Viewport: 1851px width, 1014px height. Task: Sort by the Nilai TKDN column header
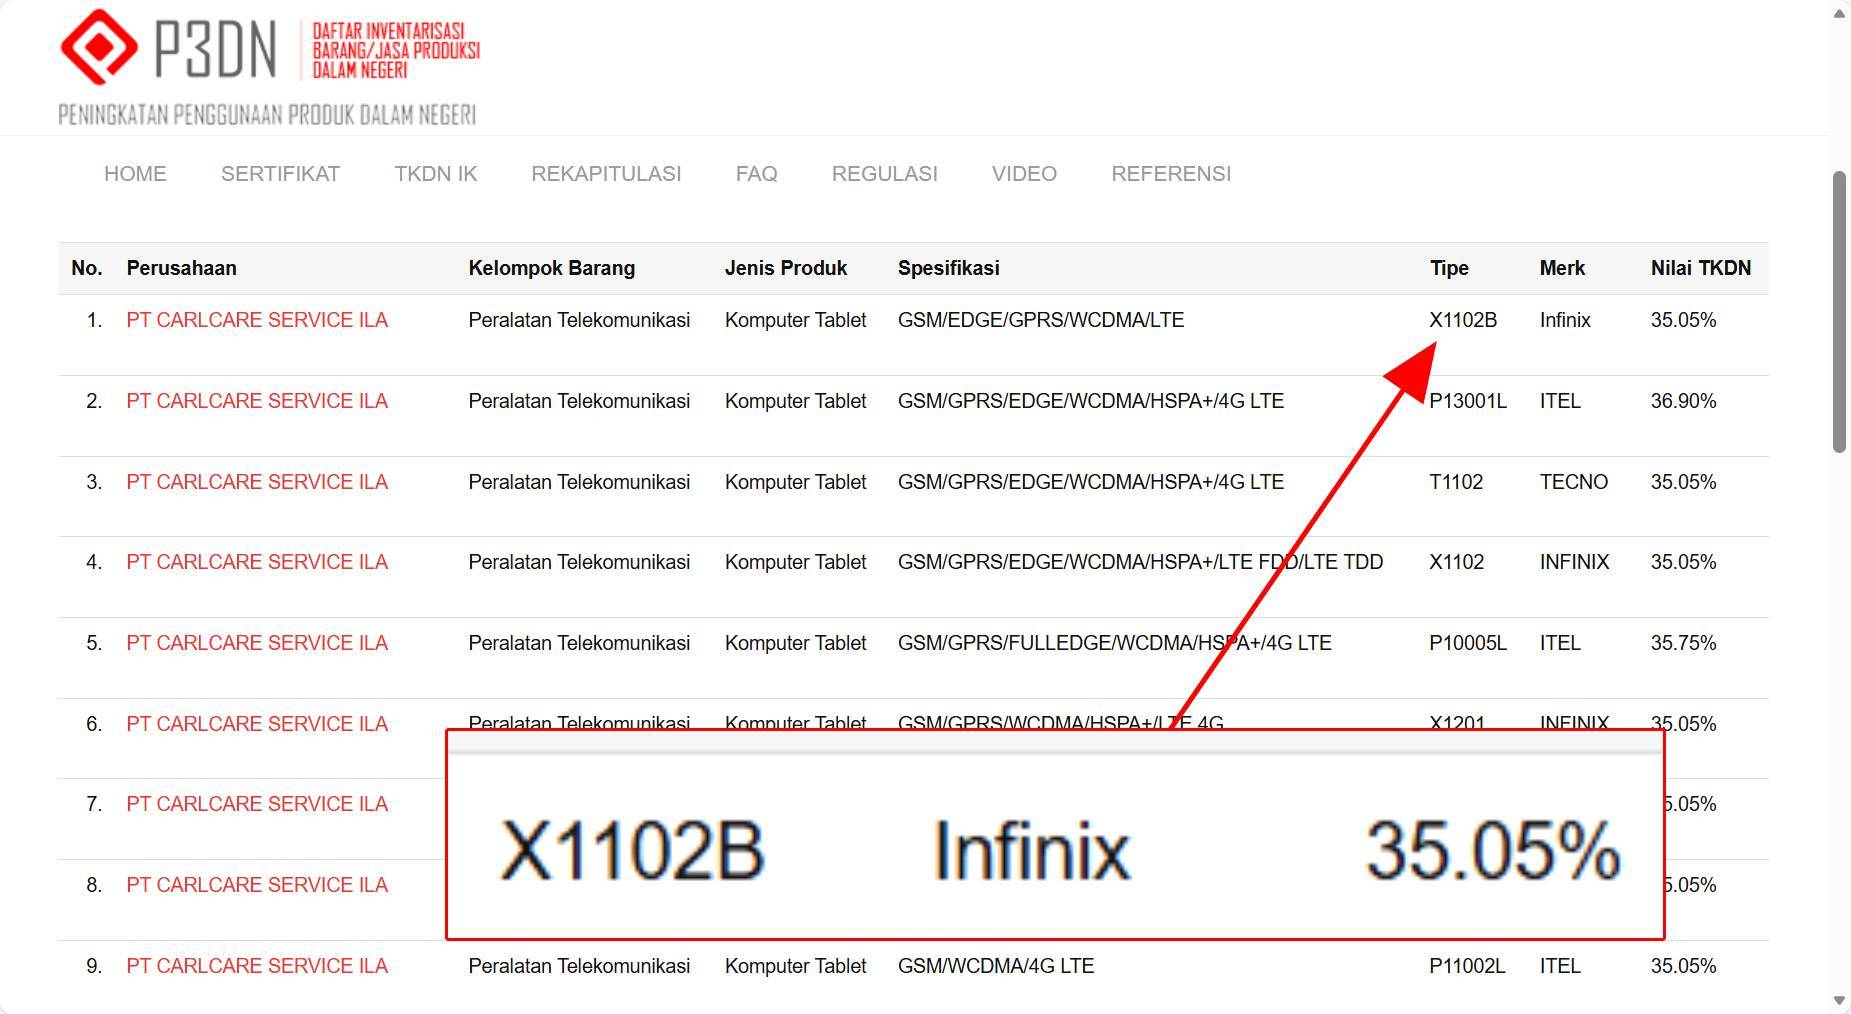pyautogui.click(x=1700, y=268)
